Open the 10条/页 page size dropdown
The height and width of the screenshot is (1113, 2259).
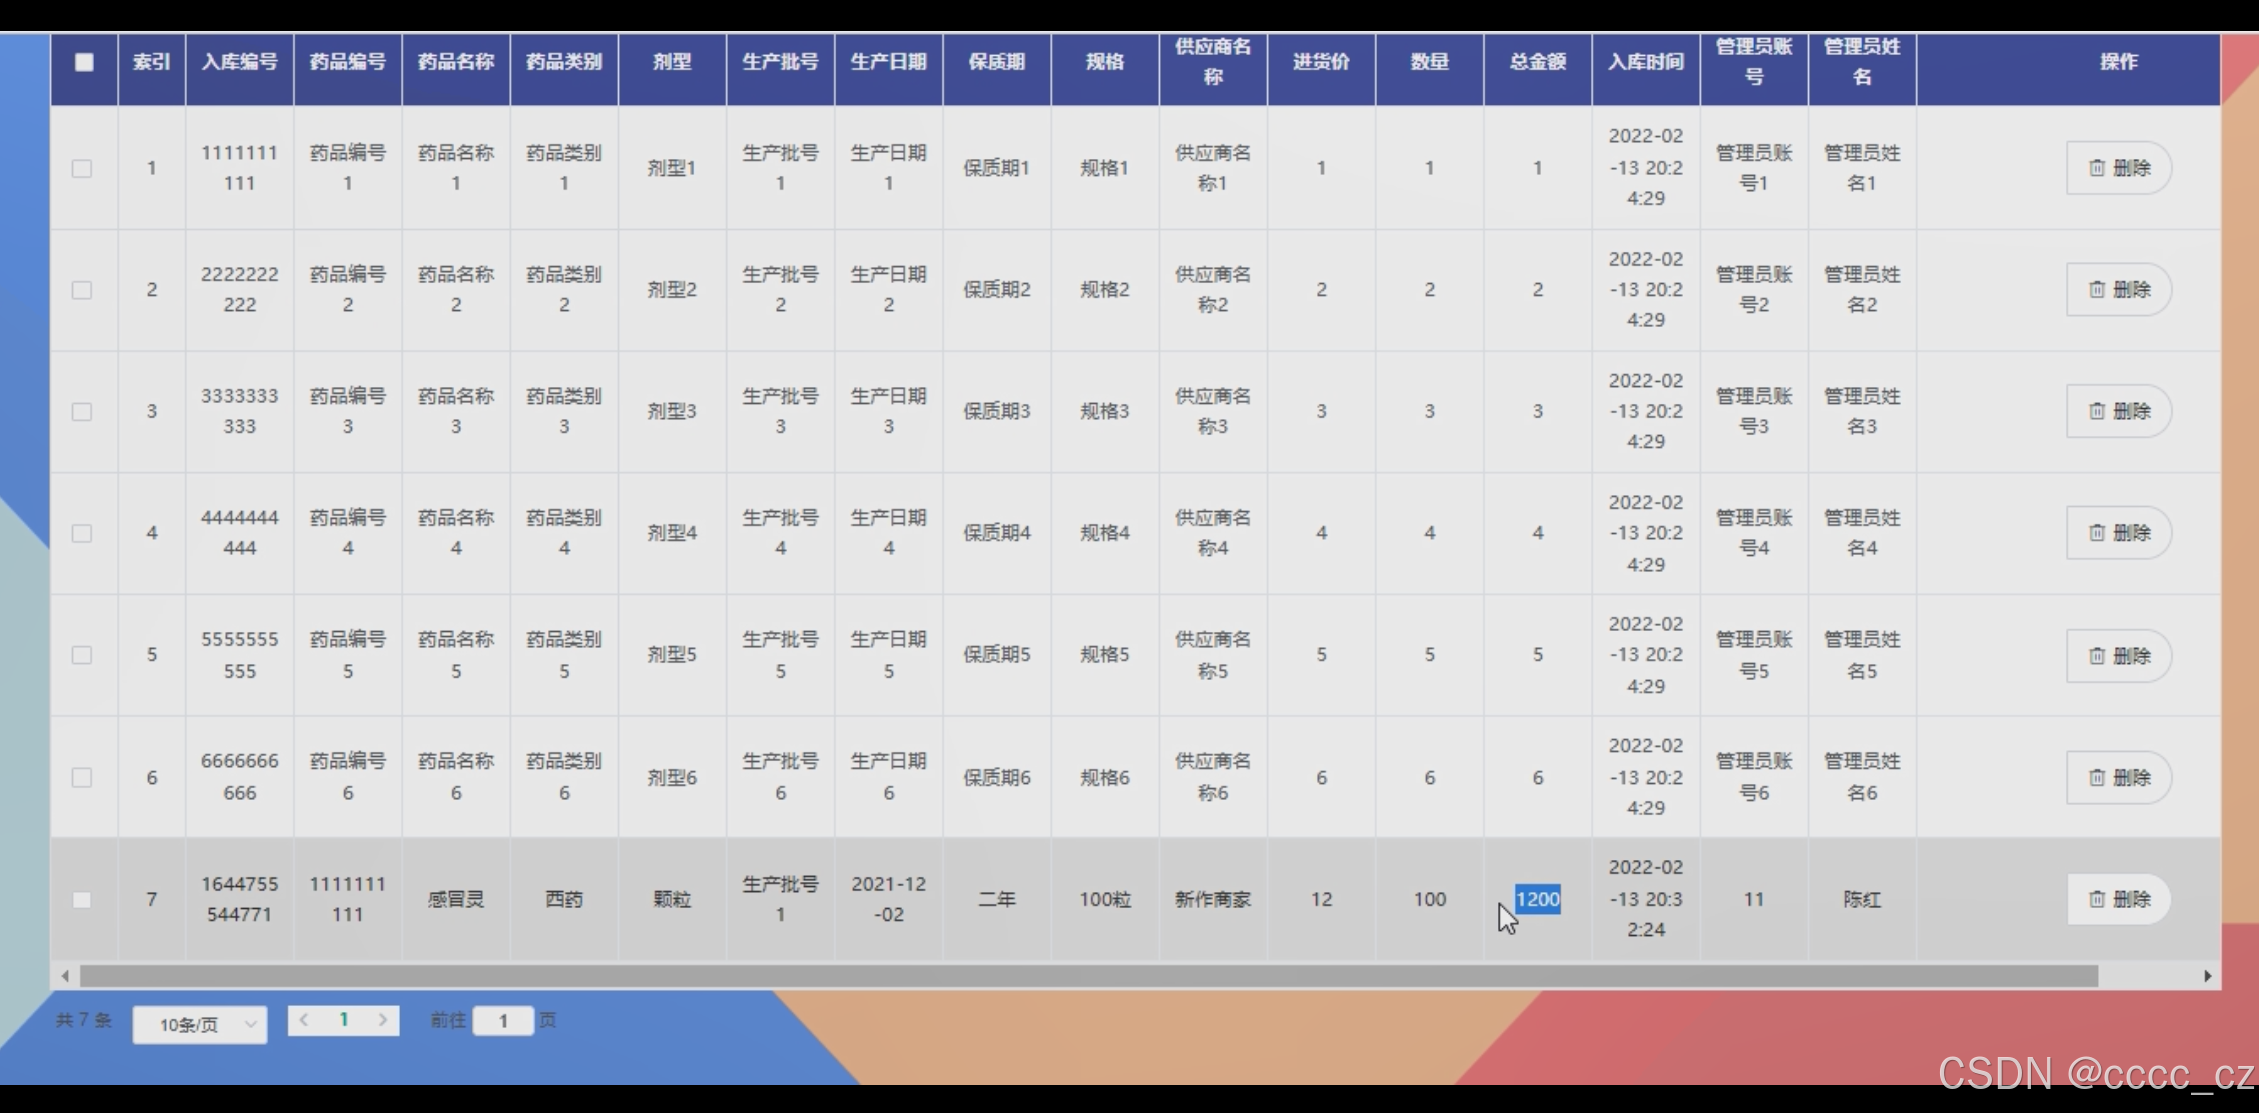click(x=200, y=1024)
